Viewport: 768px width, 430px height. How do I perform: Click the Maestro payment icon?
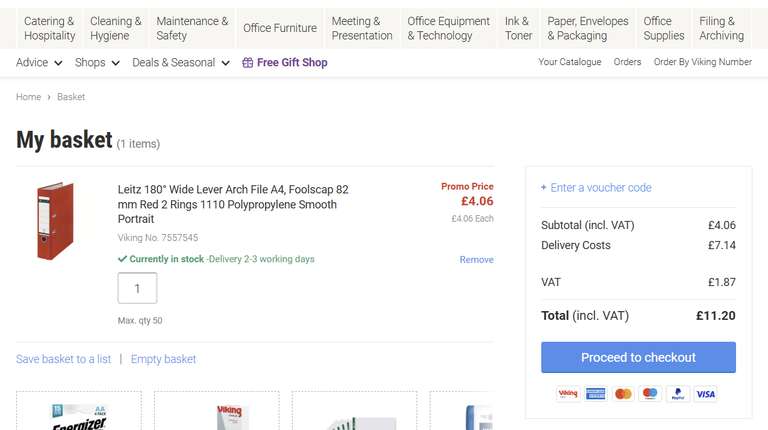click(650, 394)
